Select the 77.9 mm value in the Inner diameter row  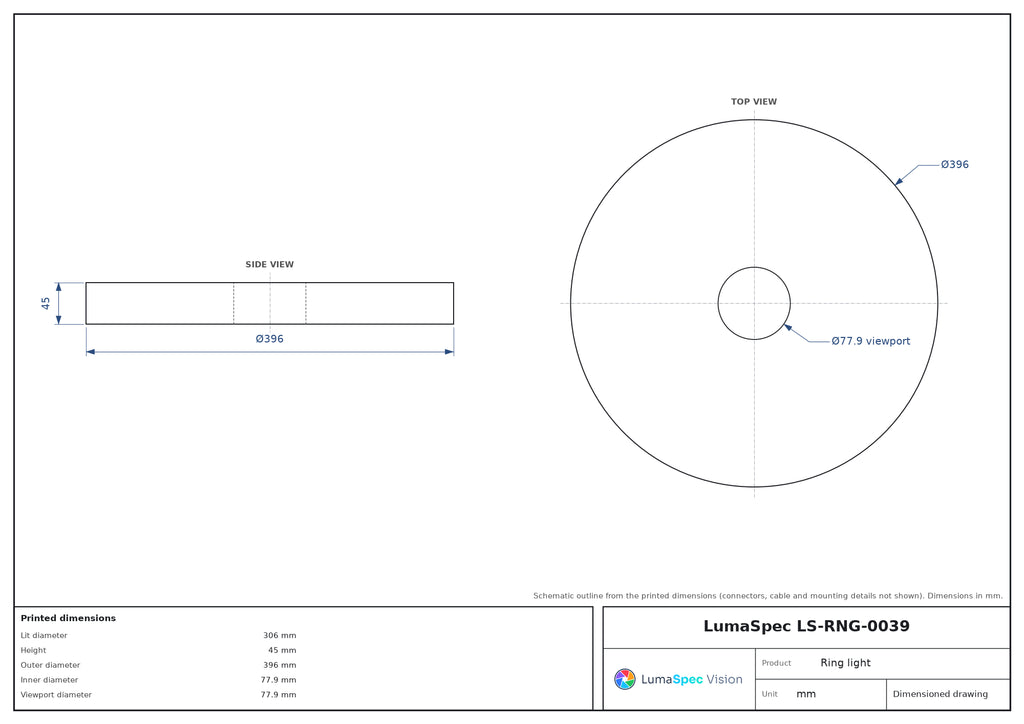tap(278, 680)
